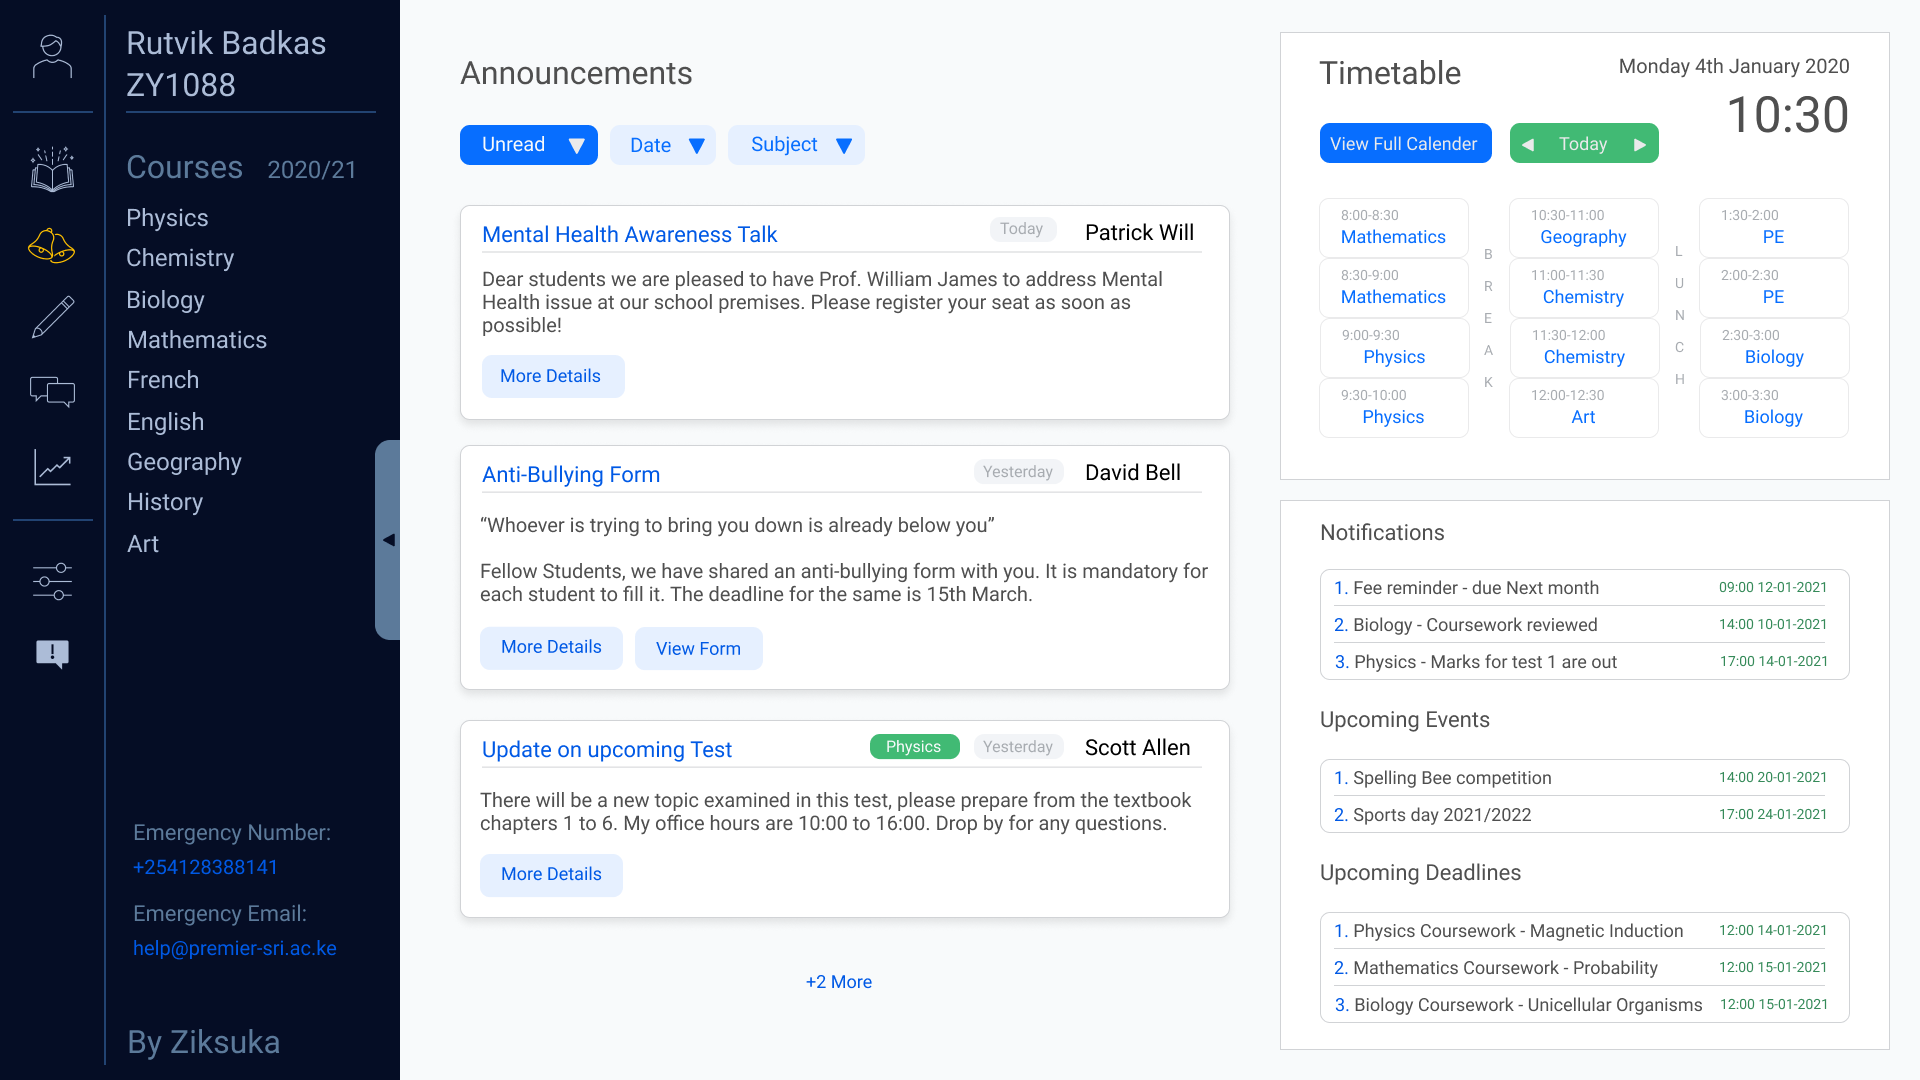
Task: Select Geography in the Courses list
Action: pyautogui.click(x=184, y=462)
